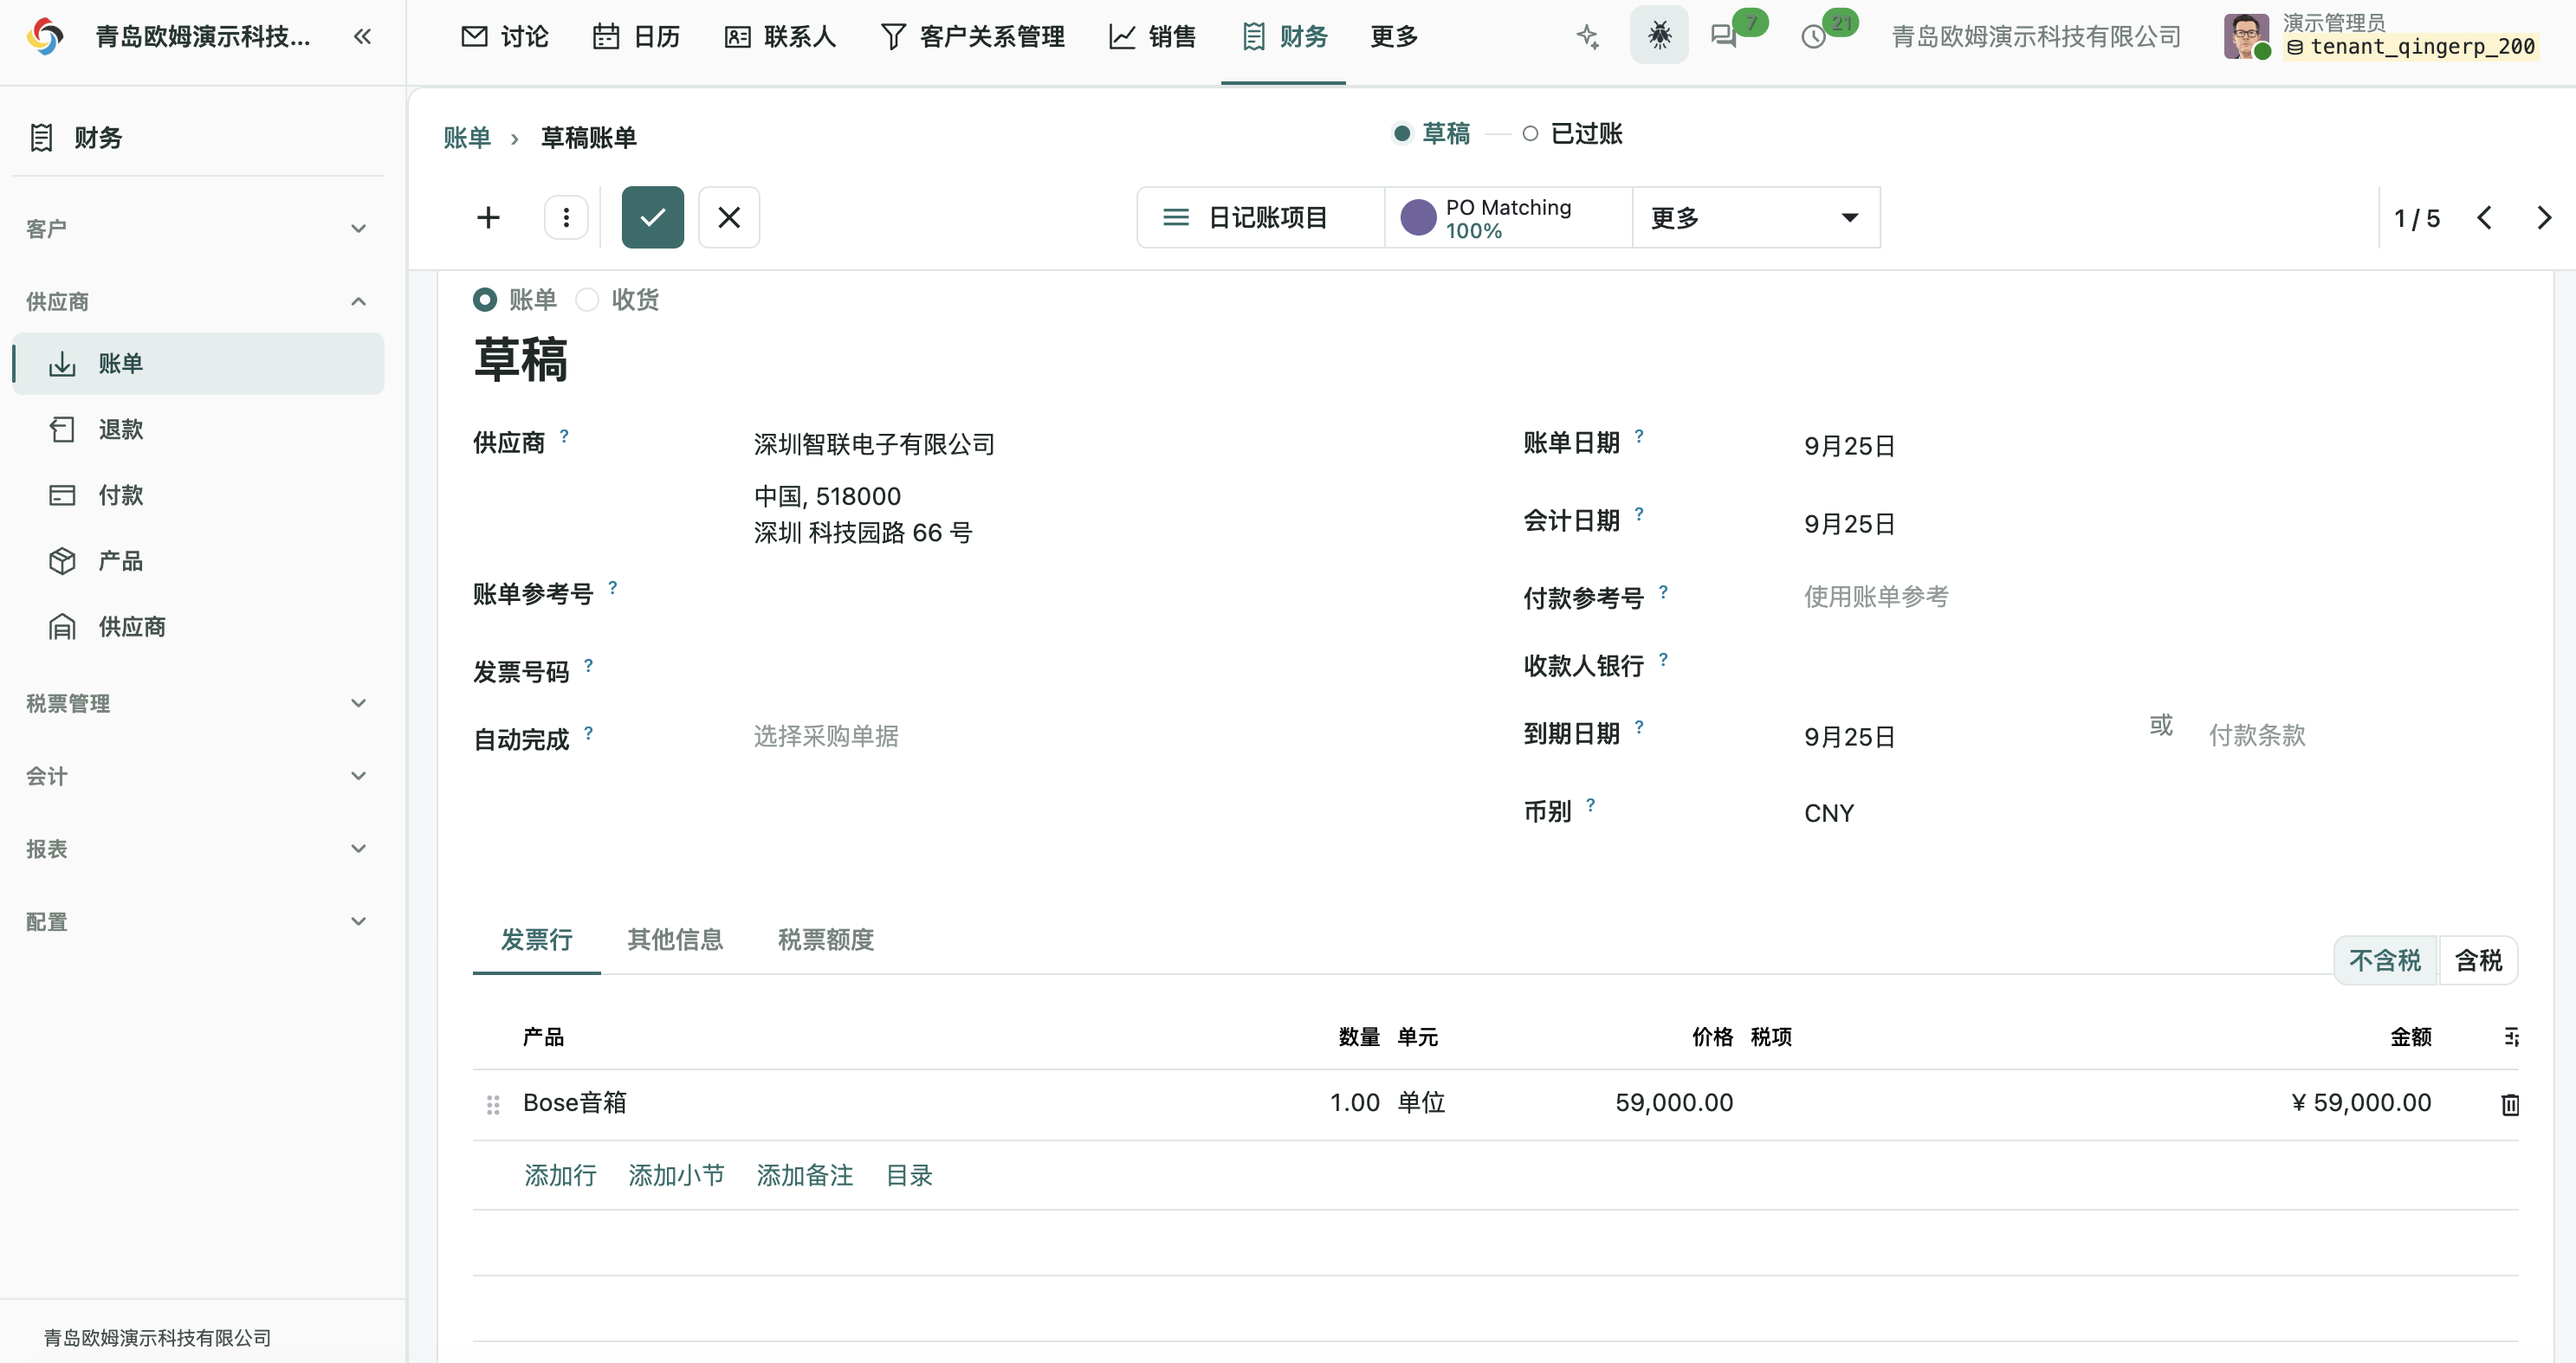2576x1363 pixels.
Task: Open the activities clock icon
Action: [1814, 37]
